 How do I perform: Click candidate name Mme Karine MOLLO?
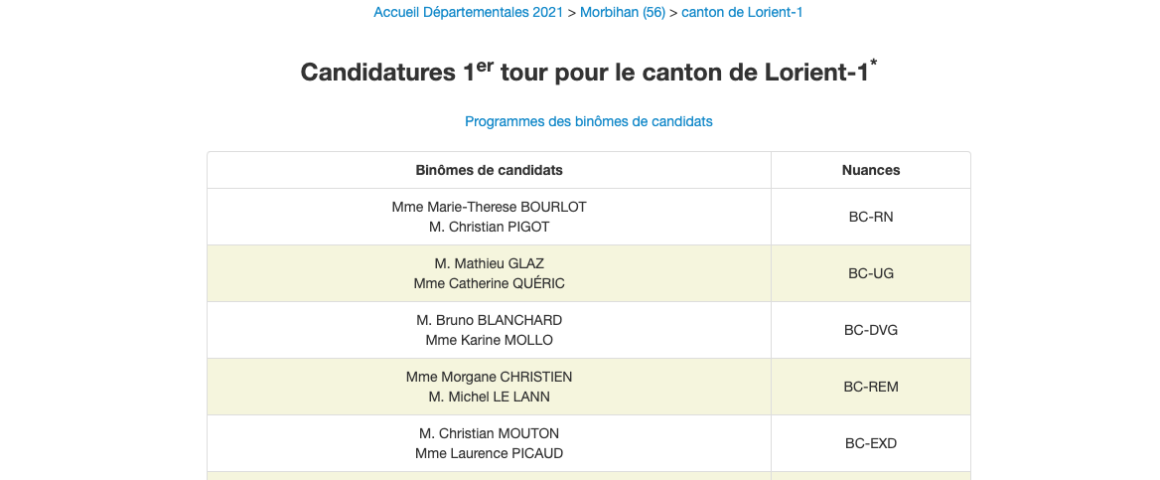pyautogui.click(x=489, y=339)
